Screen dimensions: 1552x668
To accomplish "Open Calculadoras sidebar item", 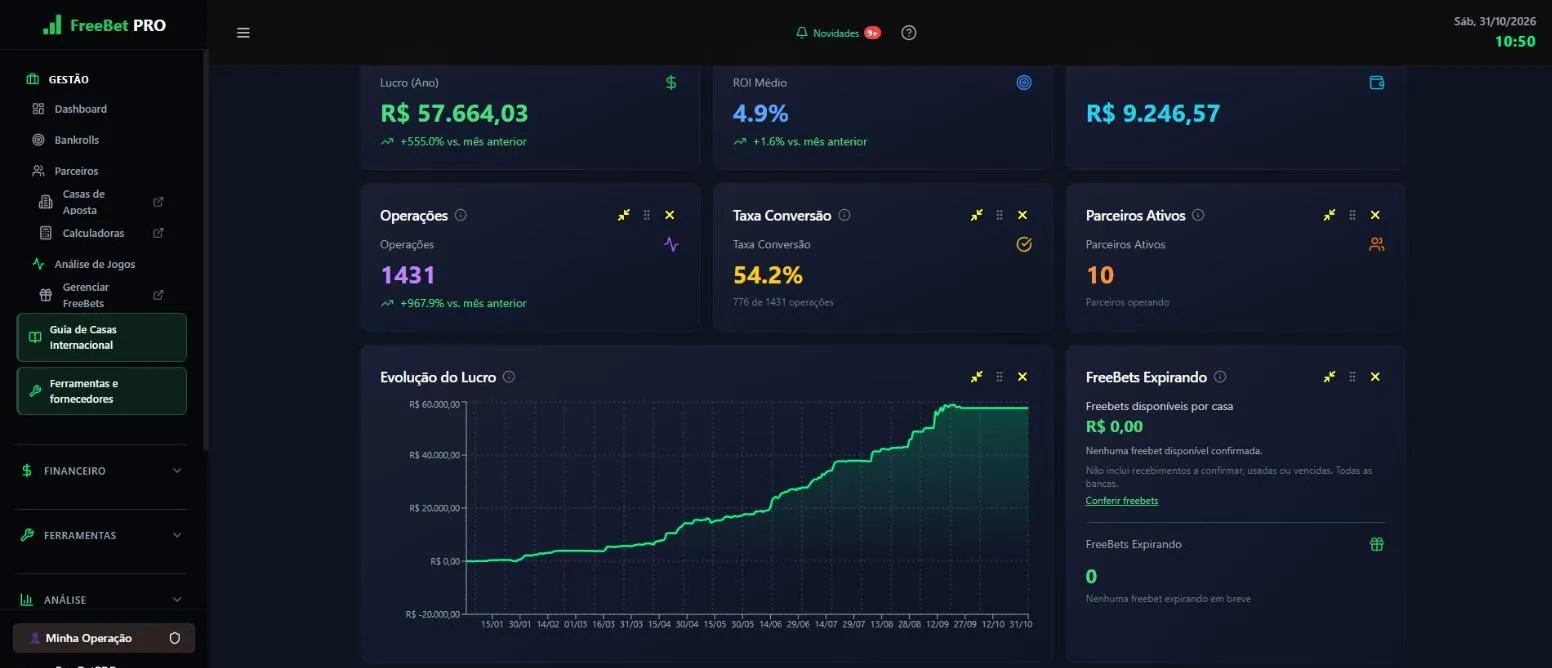I will [x=92, y=233].
